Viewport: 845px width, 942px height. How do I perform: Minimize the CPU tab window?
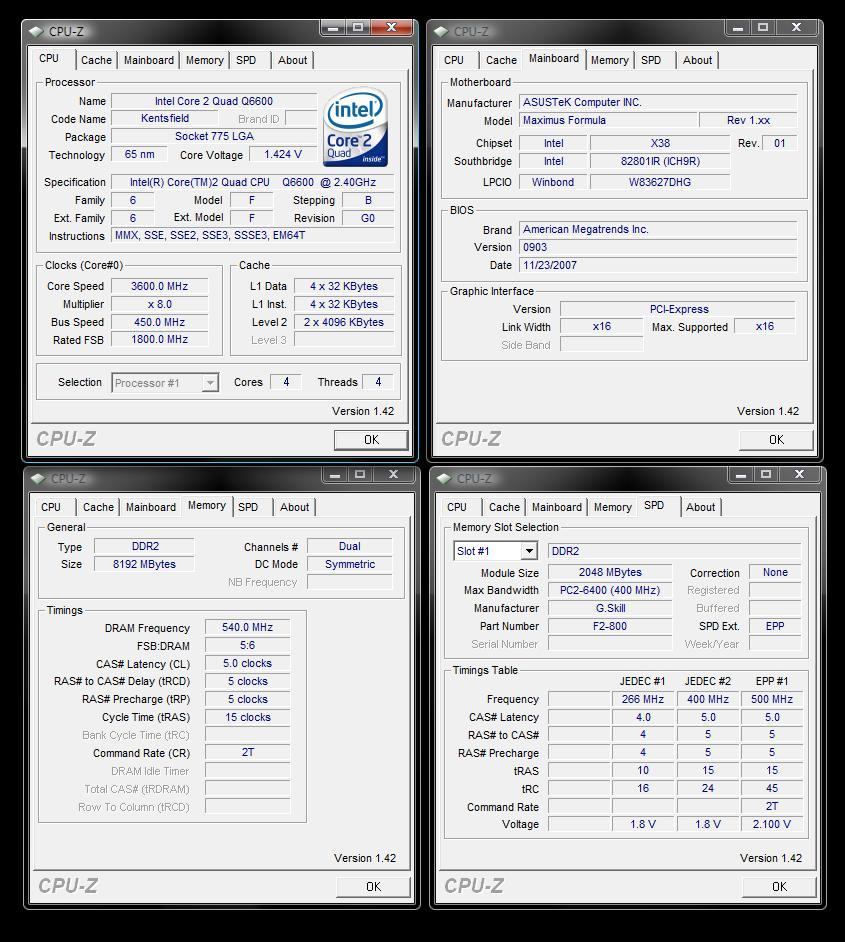pyautogui.click(x=333, y=28)
